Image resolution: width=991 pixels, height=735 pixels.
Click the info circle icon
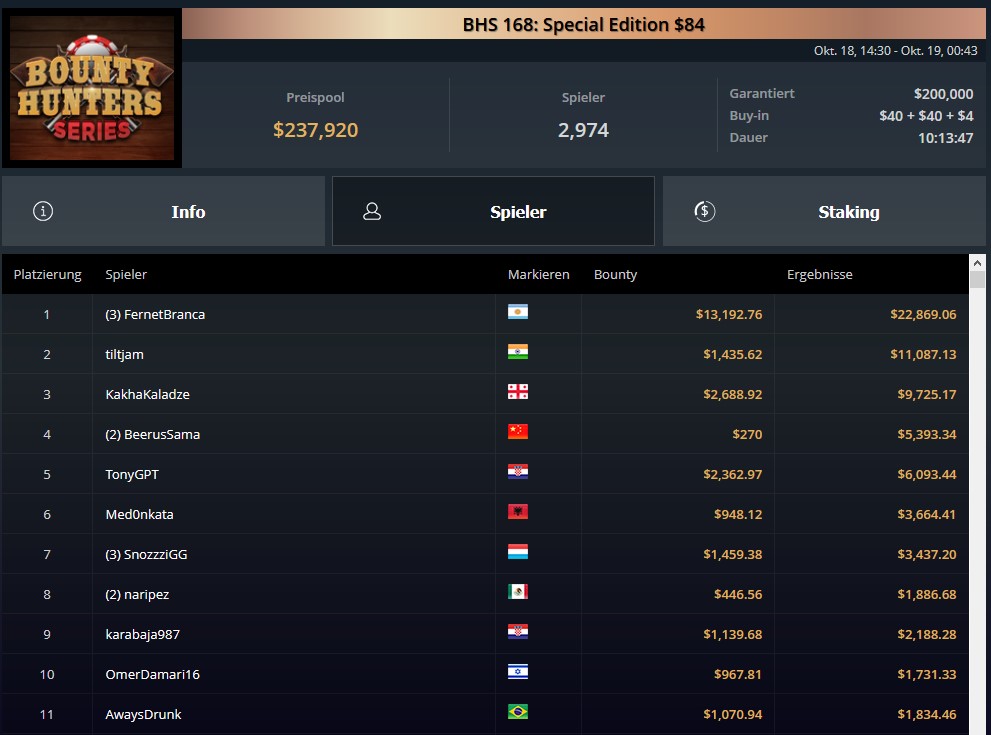tap(43, 211)
